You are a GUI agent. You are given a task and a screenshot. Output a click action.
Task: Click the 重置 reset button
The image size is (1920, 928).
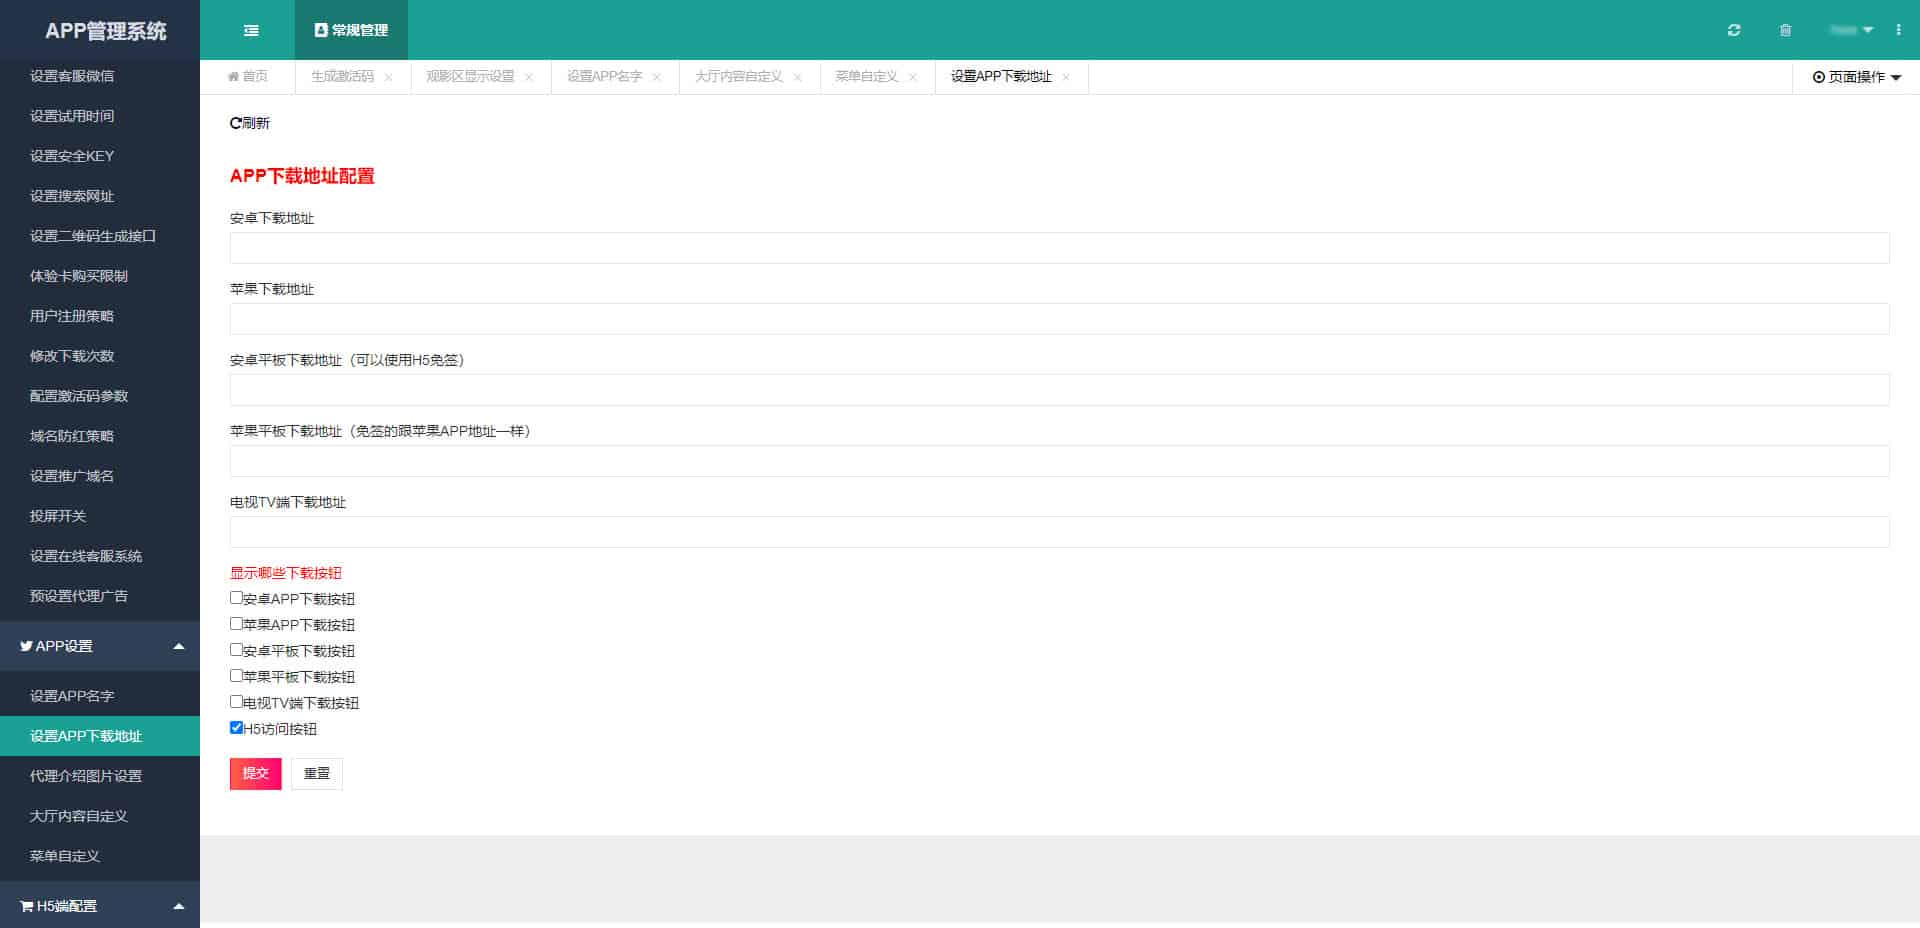(317, 774)
